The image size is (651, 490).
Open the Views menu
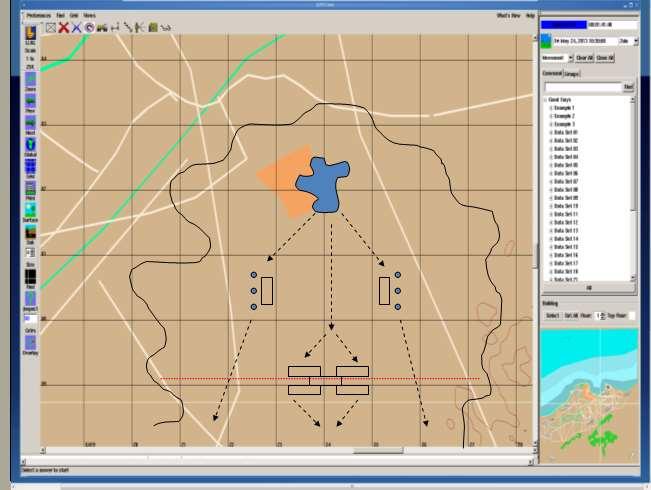[x=89, y=15]
